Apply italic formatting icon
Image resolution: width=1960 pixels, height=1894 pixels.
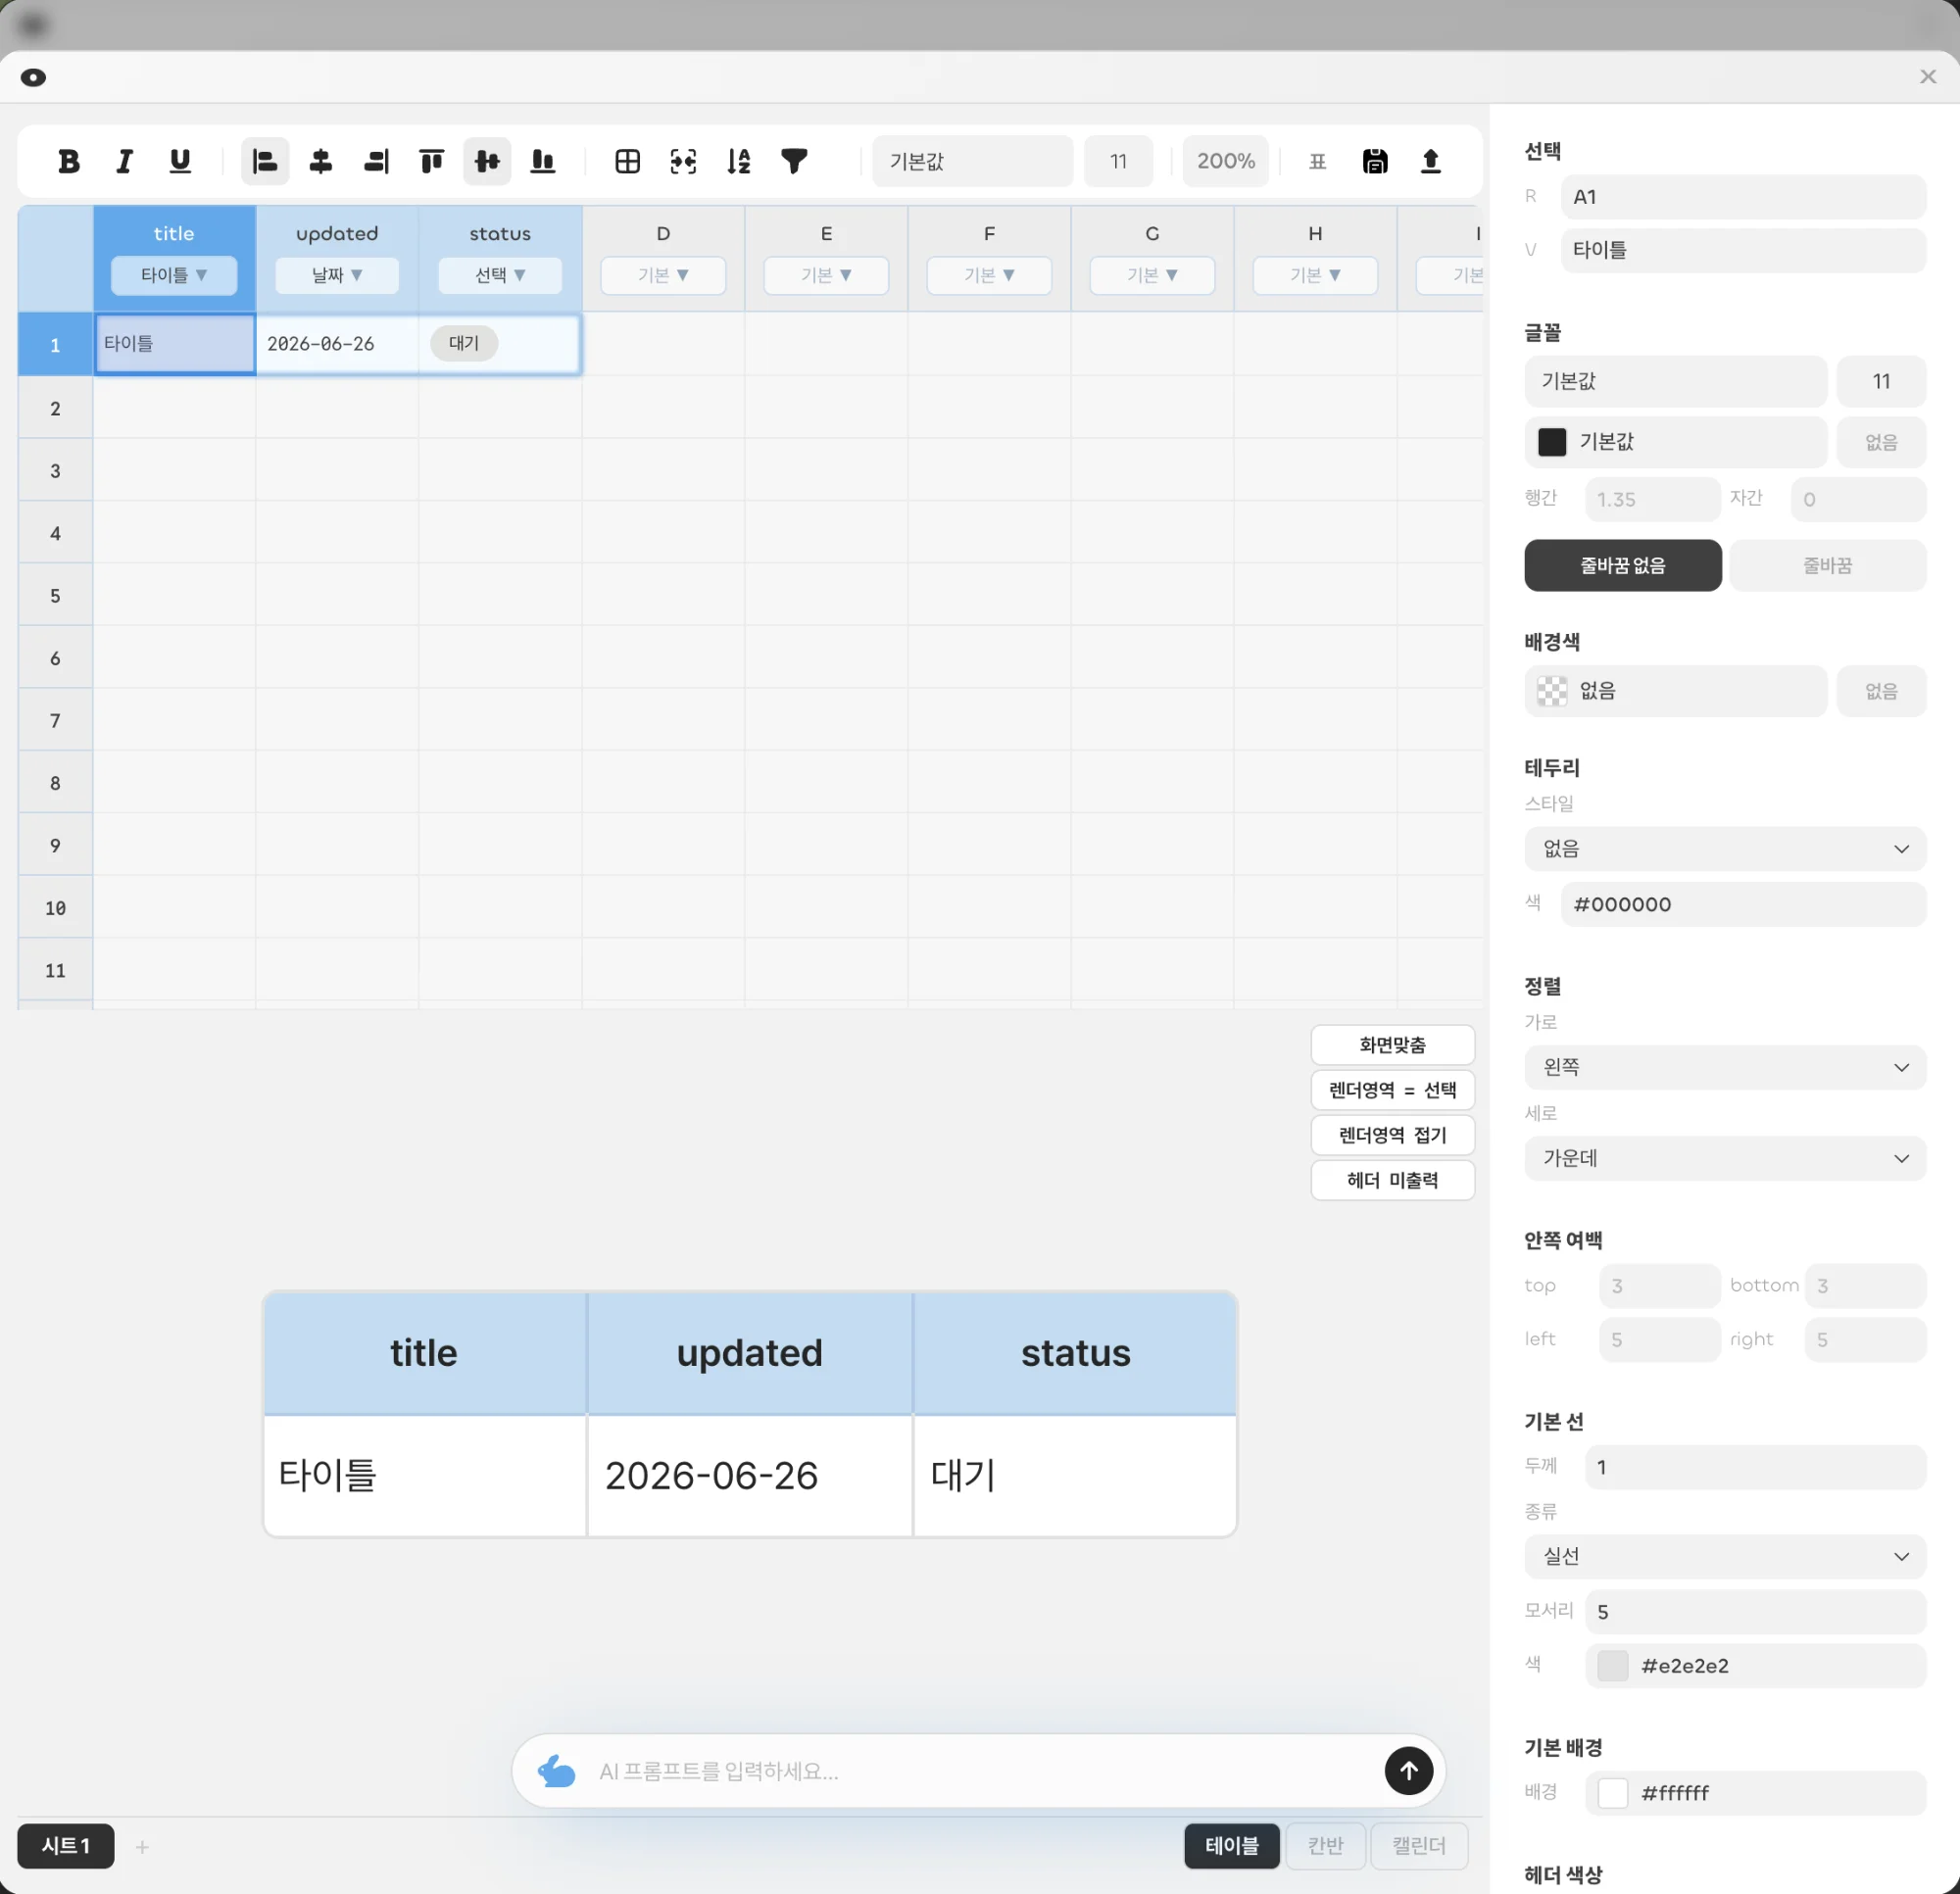point(124,161)
